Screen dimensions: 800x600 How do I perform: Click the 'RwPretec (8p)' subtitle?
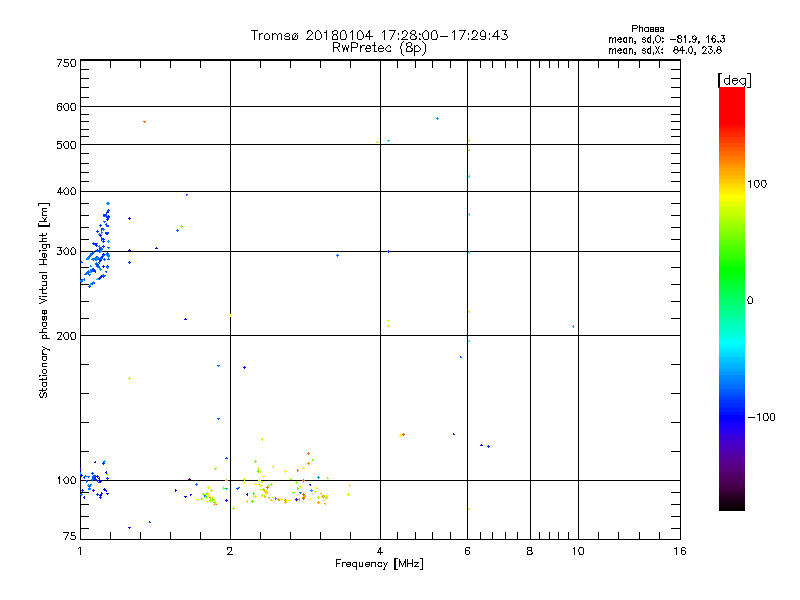coord(379,48)
